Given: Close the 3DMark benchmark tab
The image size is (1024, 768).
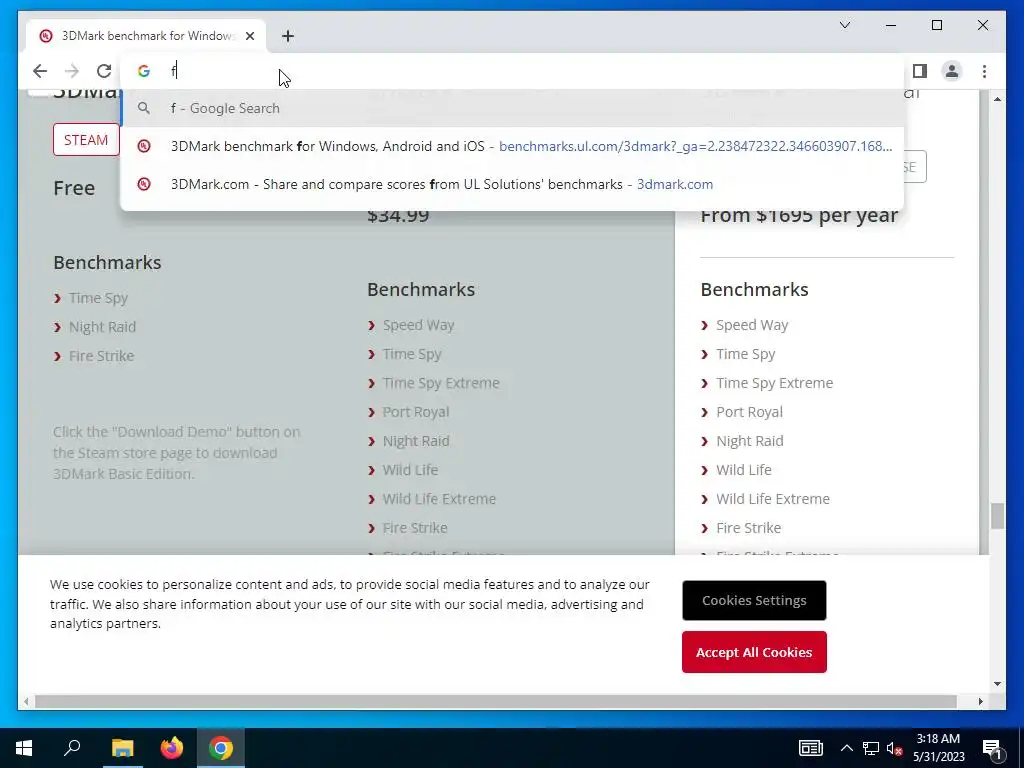Looking at the screenshot, I should point(249,36).
